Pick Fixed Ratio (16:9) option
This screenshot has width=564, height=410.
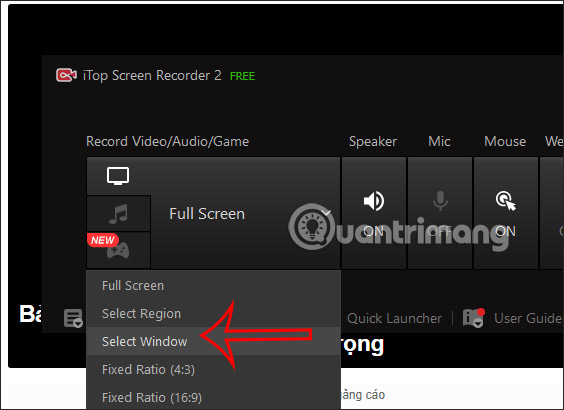coord(213,397)
